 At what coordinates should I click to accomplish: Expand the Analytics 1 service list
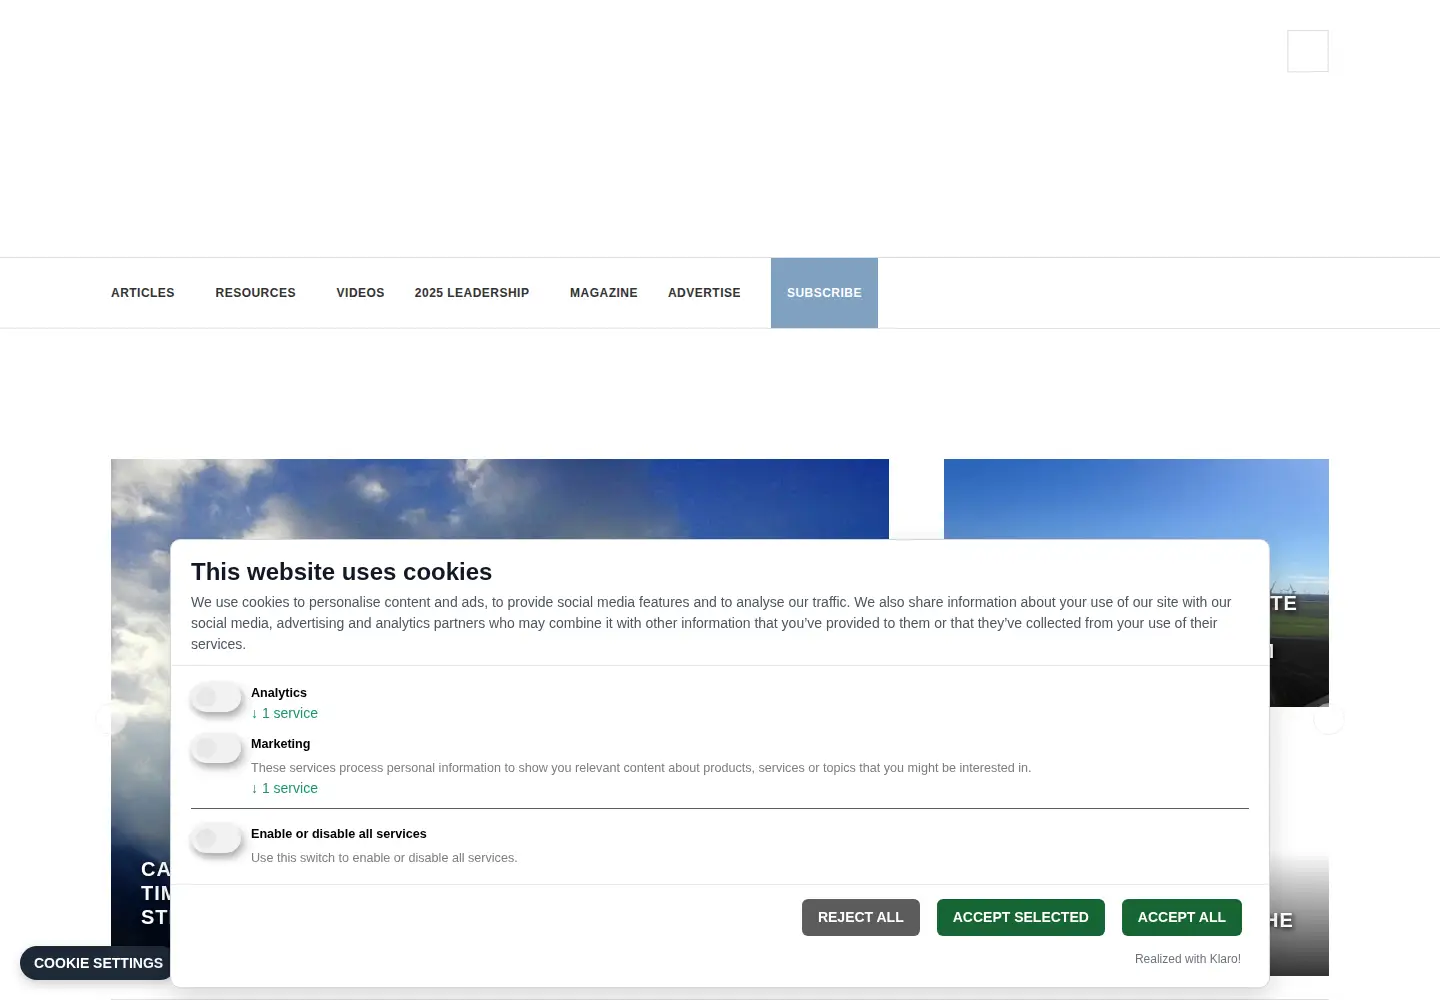284,713
